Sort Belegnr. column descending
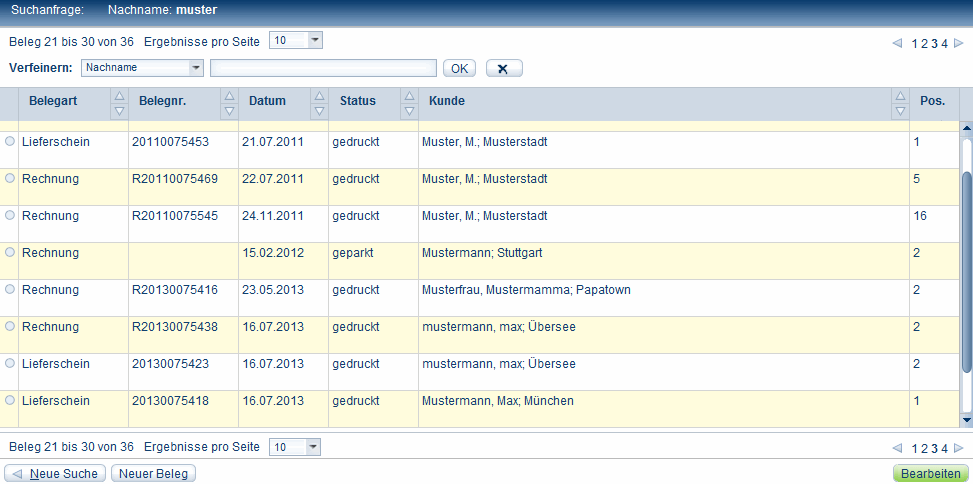Viewport: 973px width, 484px height. point(229,110)
